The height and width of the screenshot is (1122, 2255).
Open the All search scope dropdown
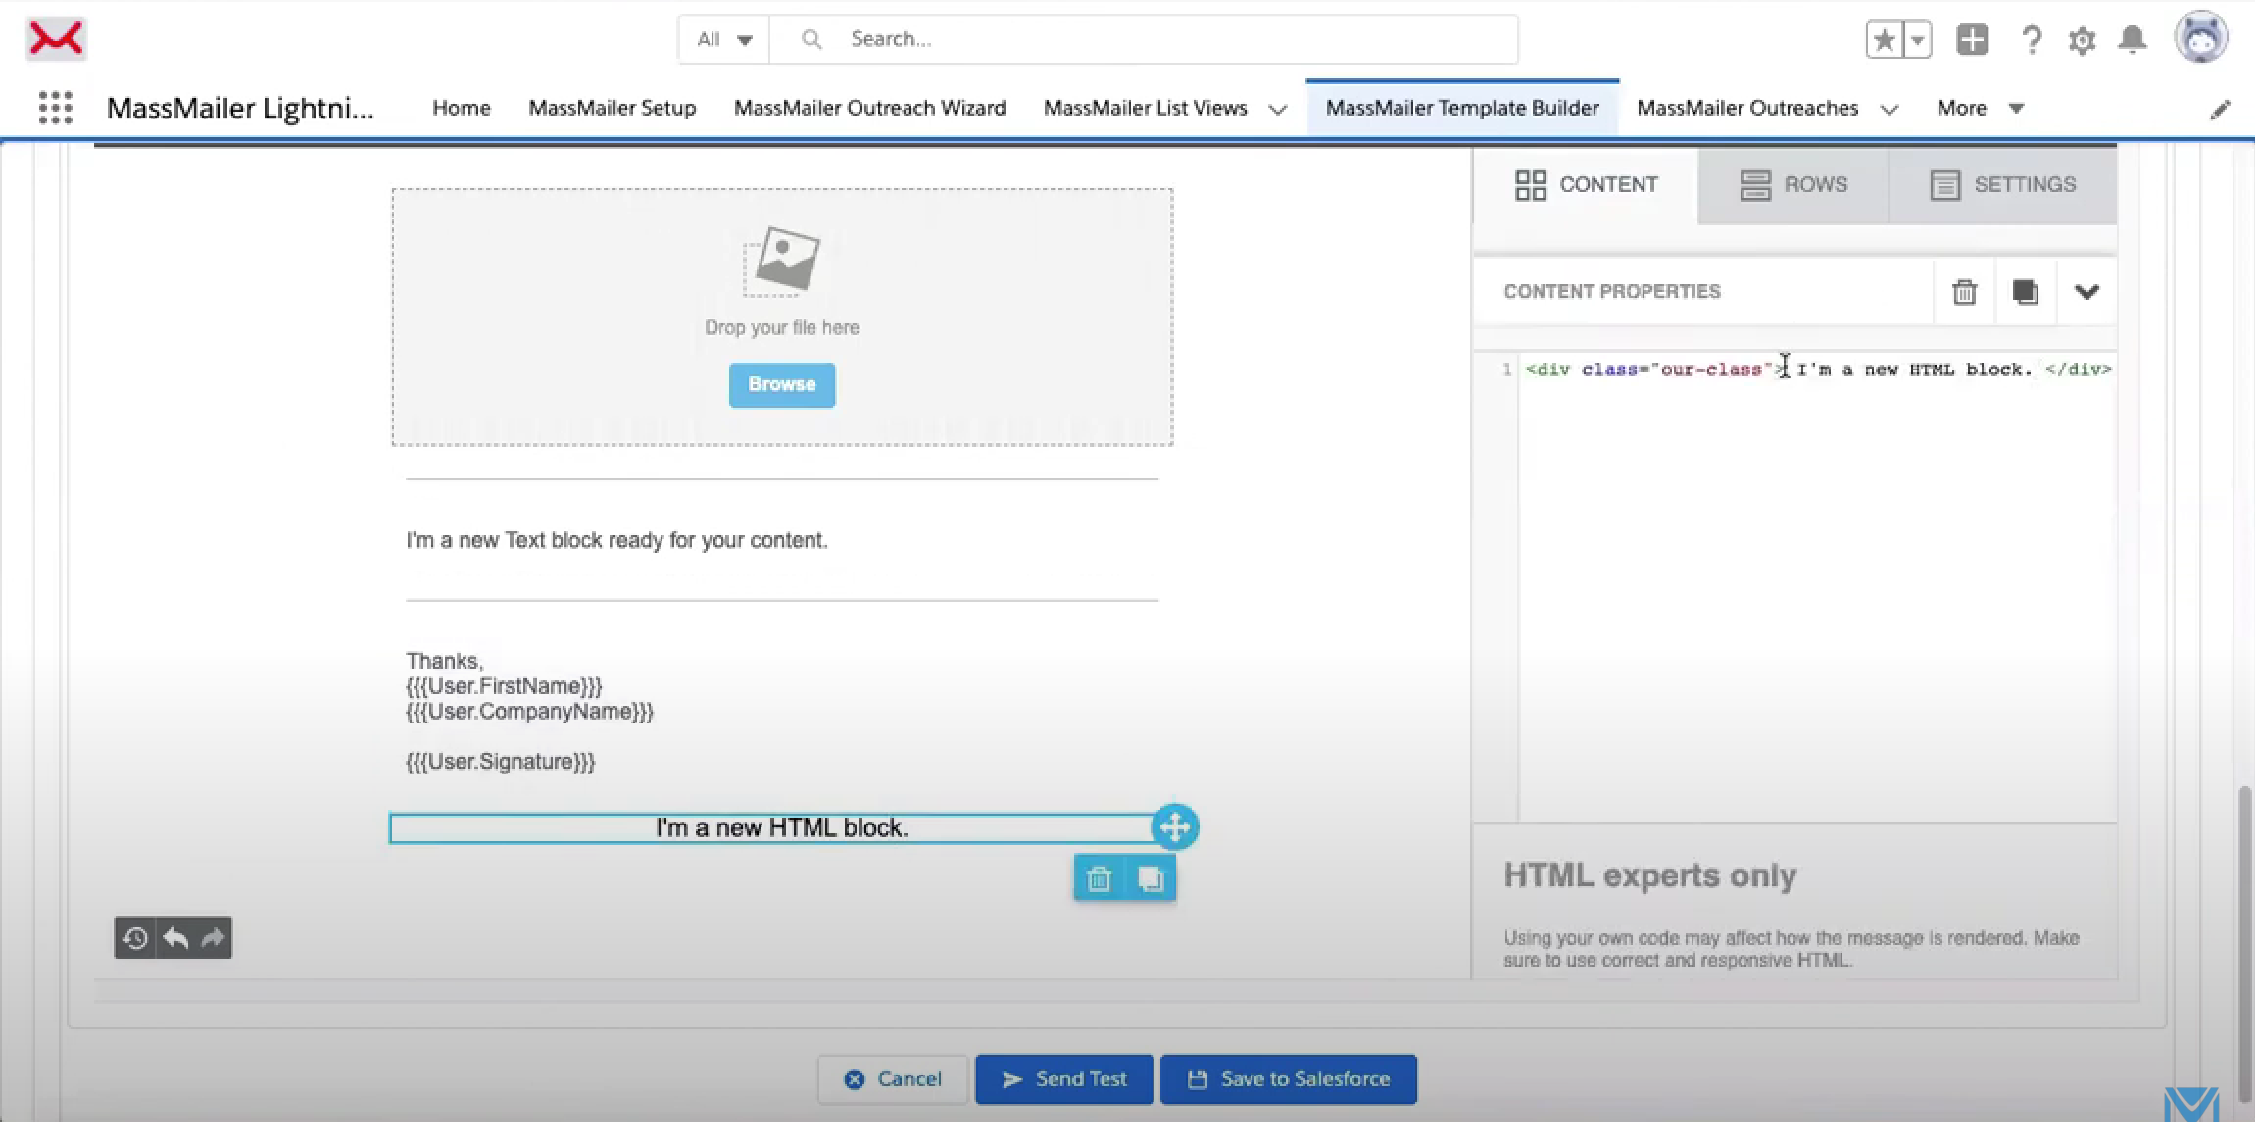pyautogui.click(x=724, y=39)
